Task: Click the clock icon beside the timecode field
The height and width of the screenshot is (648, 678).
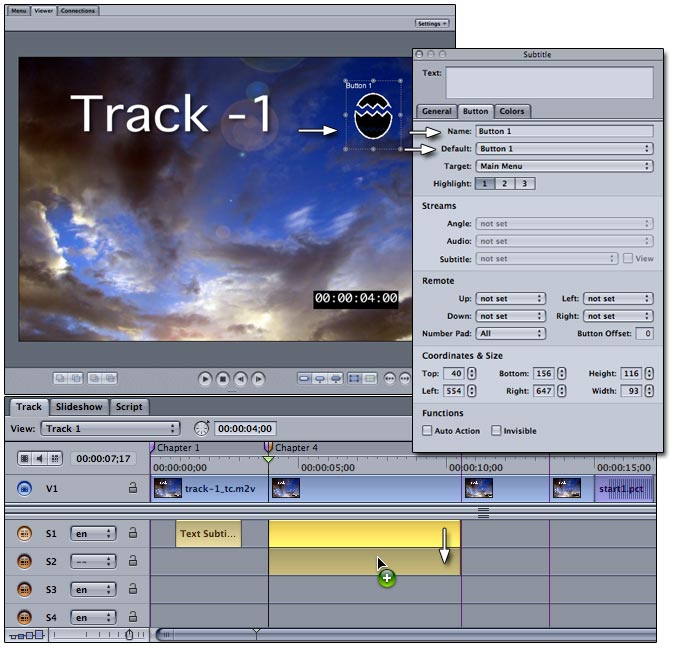Action: click(201, 428)
